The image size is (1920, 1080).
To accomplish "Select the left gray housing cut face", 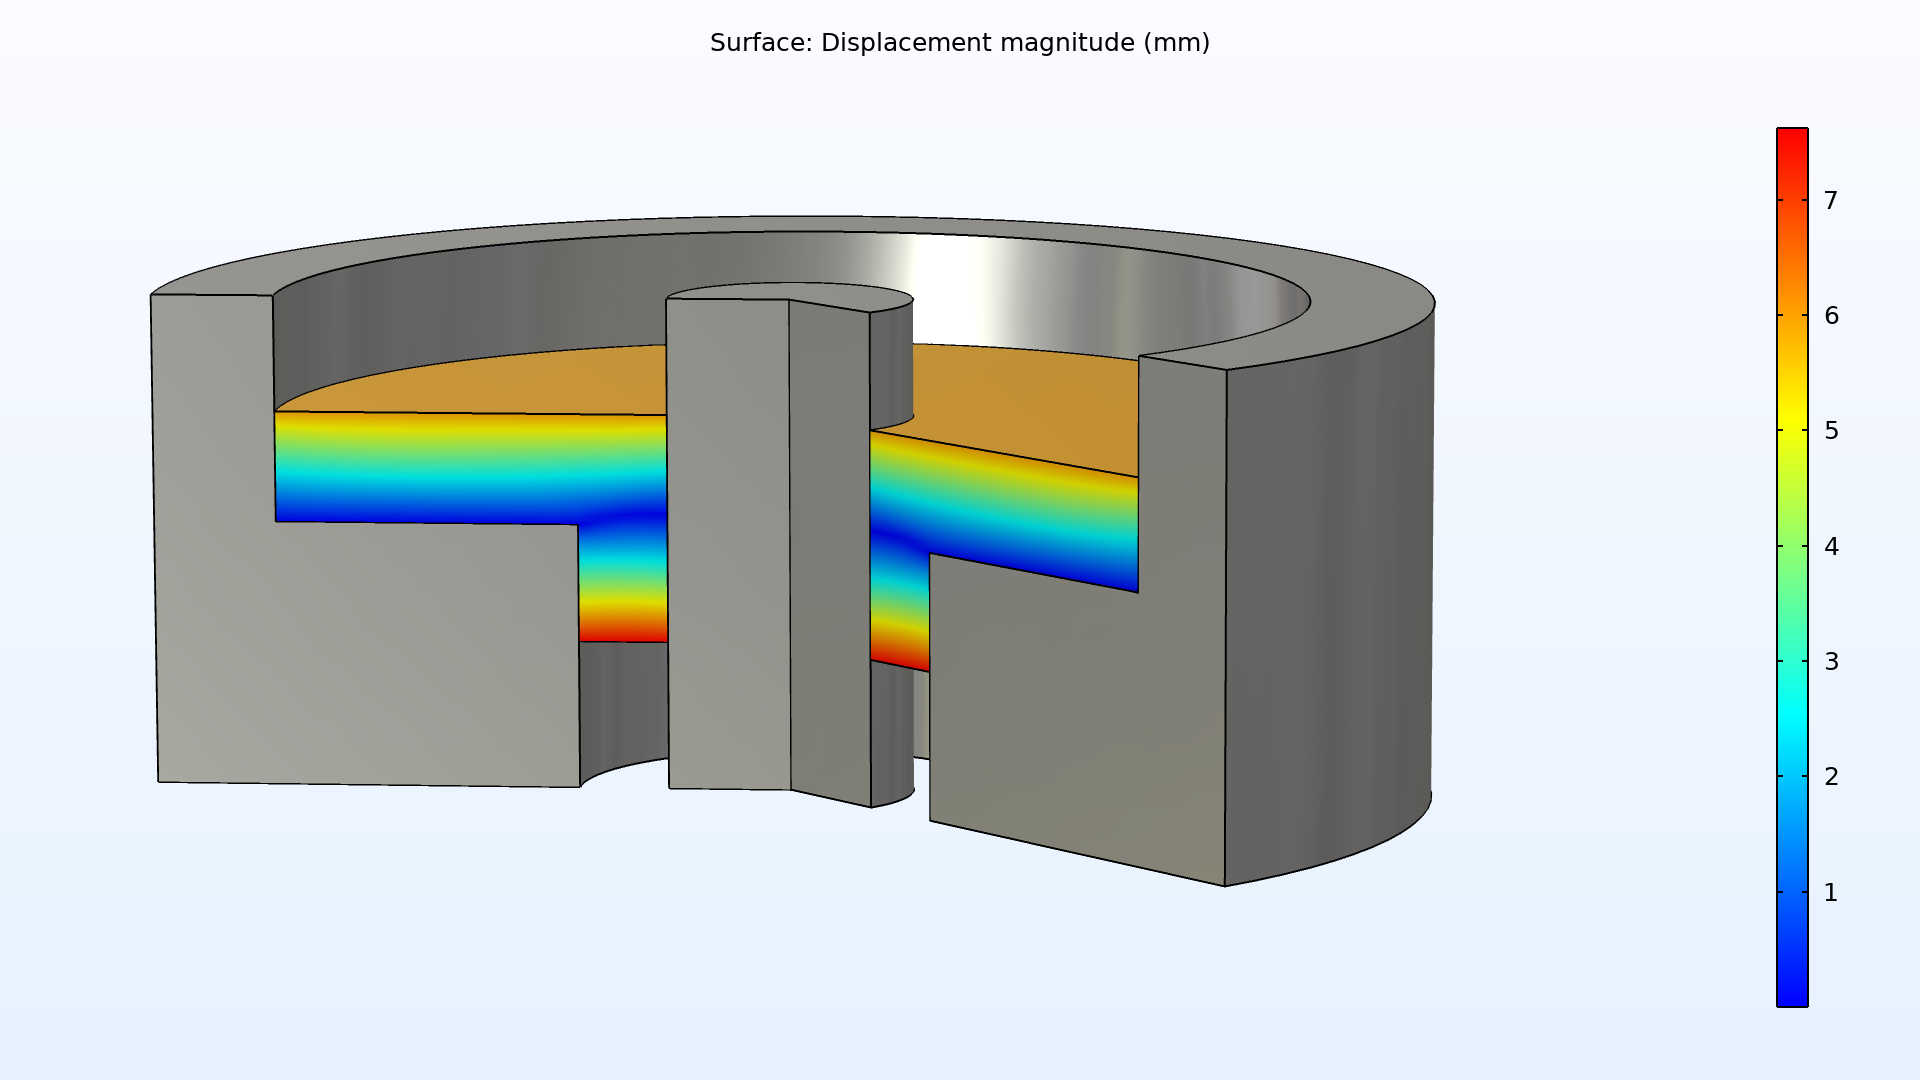I will [370, 650].
